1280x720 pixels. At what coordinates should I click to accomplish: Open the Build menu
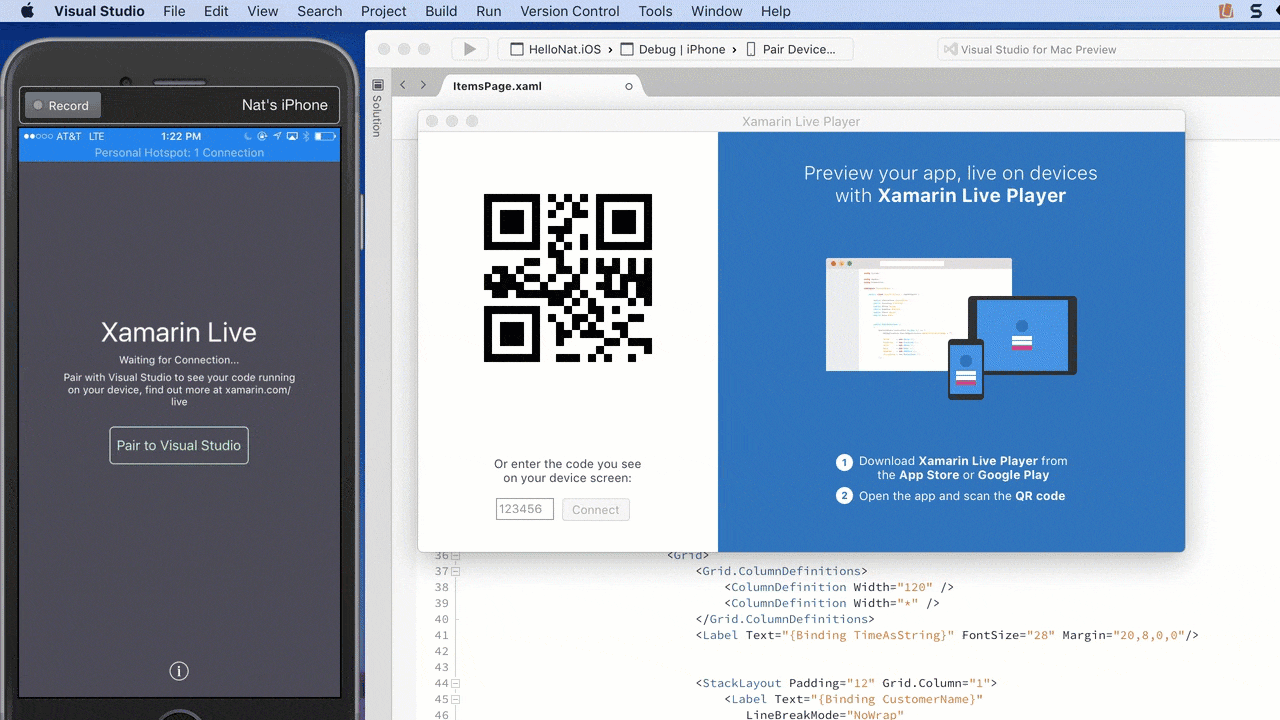(x=441, y=11)
